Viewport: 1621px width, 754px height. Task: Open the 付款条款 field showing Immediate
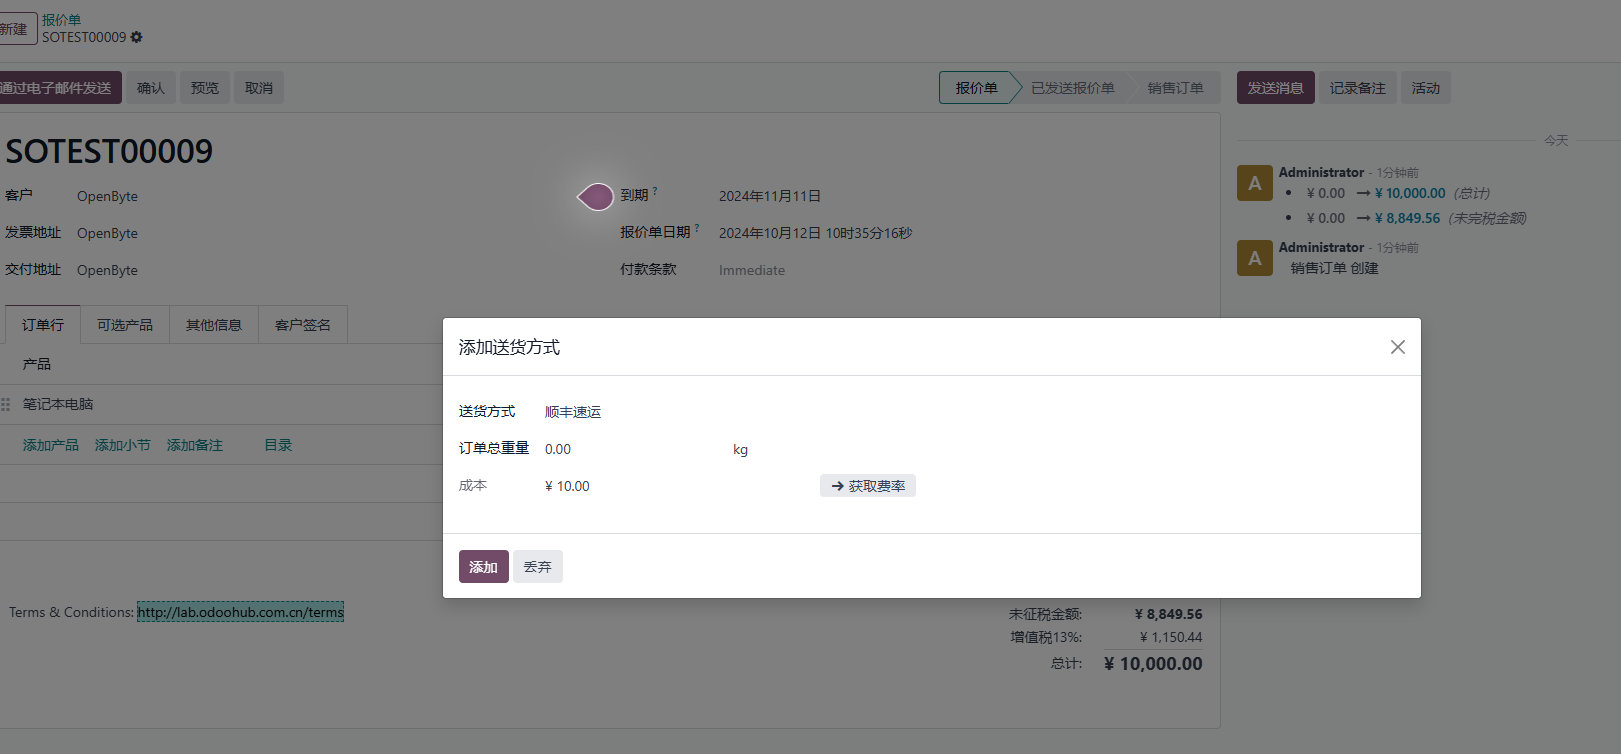click(752, 270)
